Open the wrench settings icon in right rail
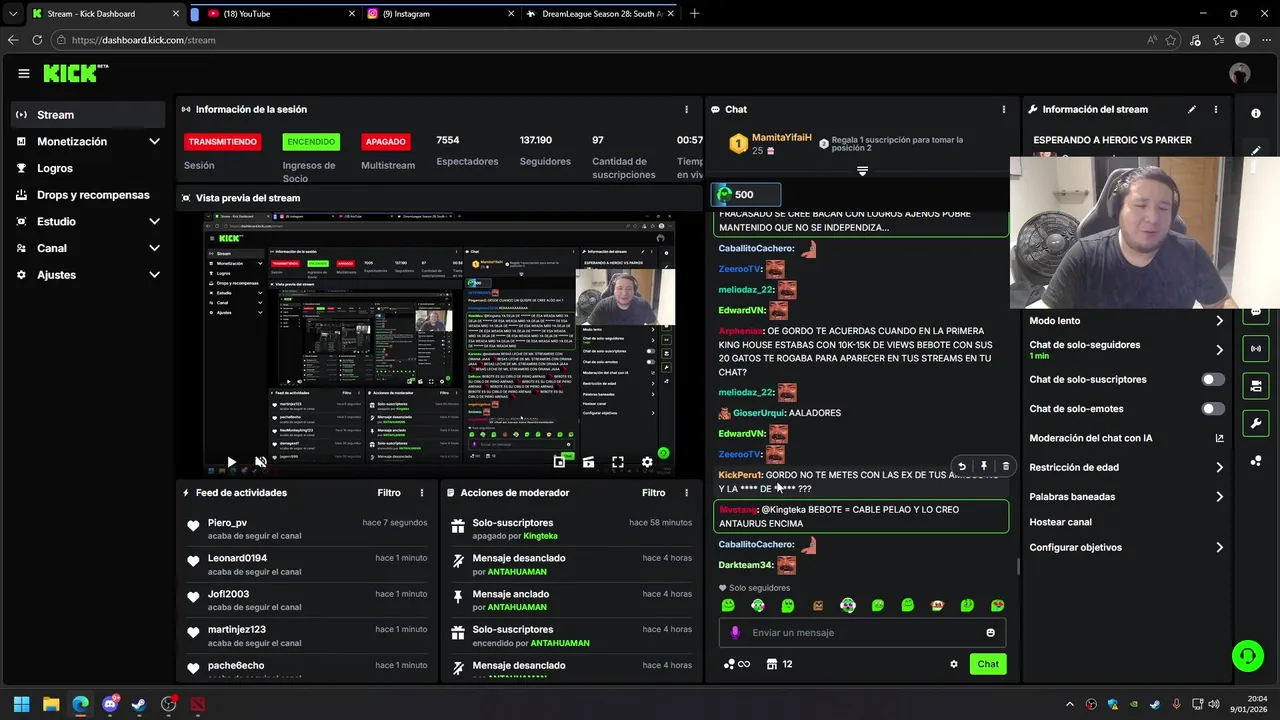 [1256, 423]
